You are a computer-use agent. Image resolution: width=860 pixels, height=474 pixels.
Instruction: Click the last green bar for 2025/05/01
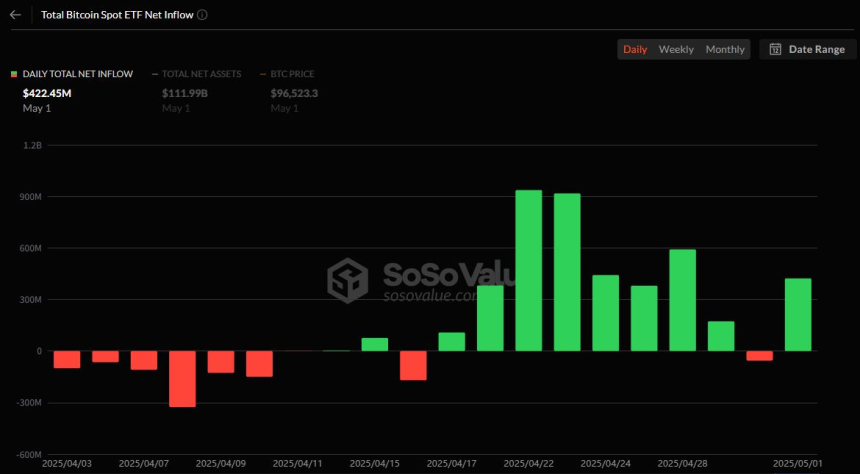point(797,314)
